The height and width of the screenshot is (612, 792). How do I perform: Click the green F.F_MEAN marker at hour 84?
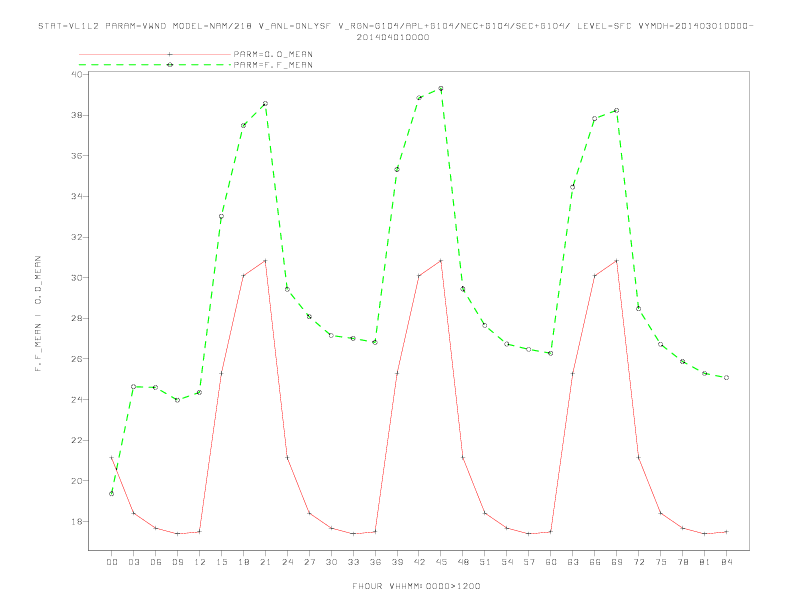[x=726, y=378]
